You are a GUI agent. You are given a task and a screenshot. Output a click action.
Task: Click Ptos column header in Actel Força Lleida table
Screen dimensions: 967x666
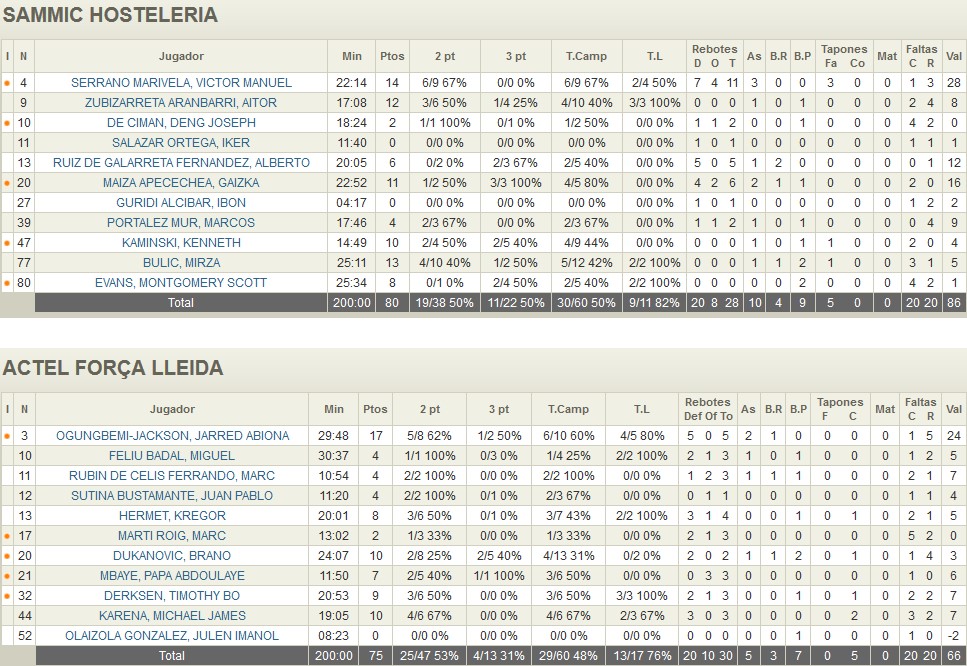375,409
